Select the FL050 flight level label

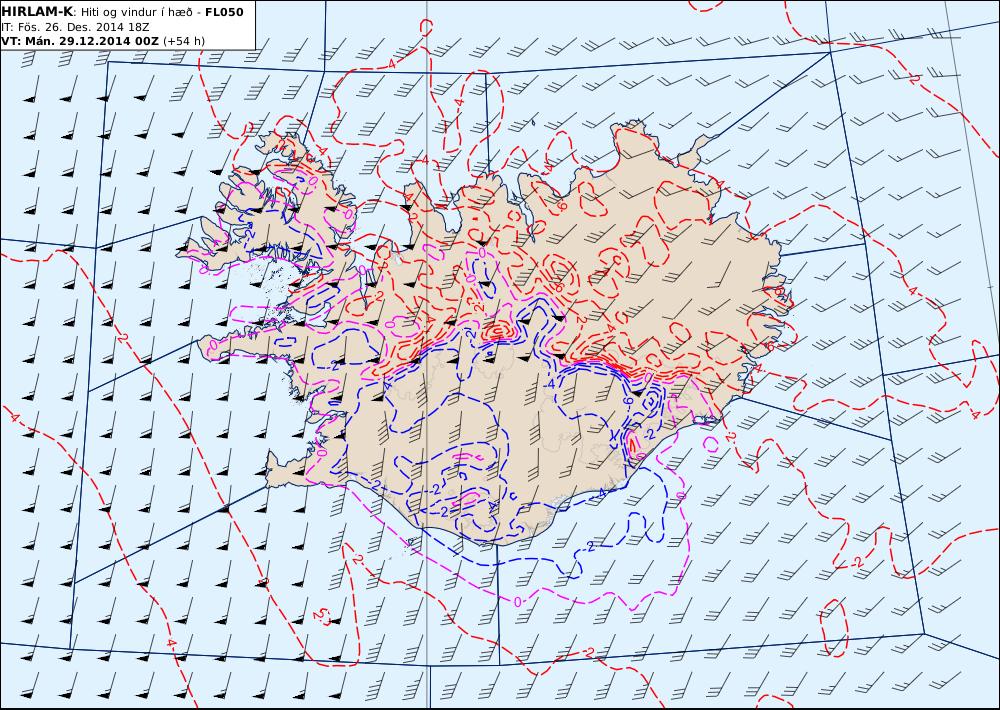[224, 12]
